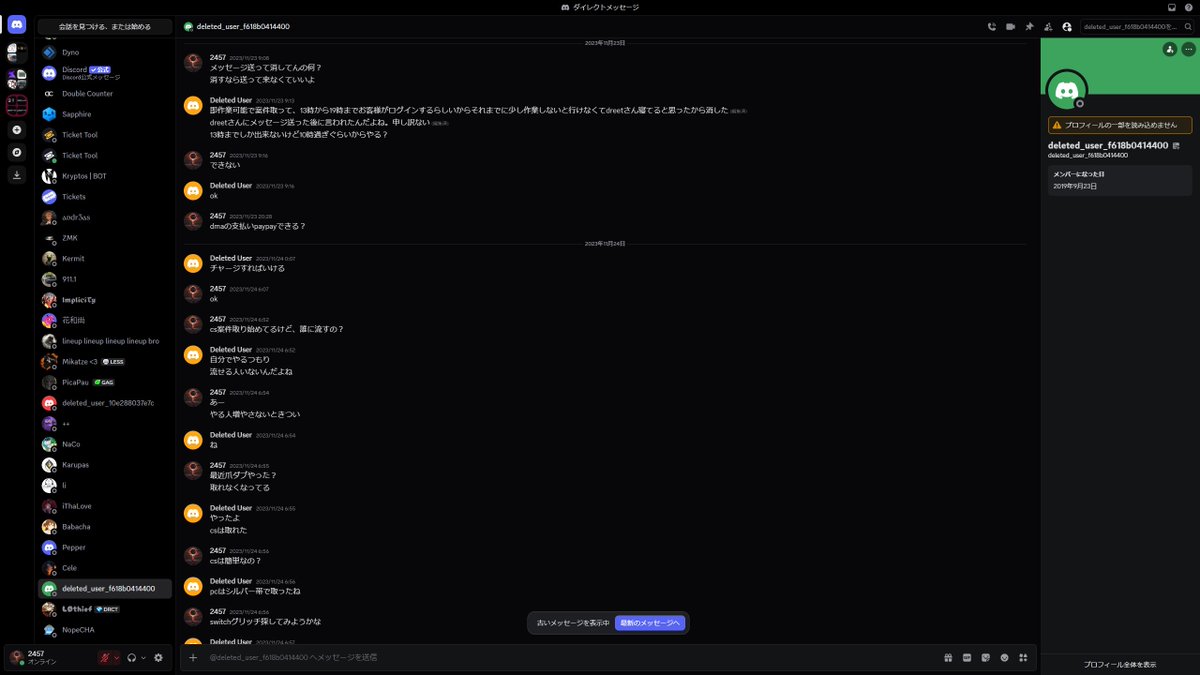This screenshot has width=1200, height=675.
Task: Open the Discord official messages conversation
Action: (x=105, y=73)
